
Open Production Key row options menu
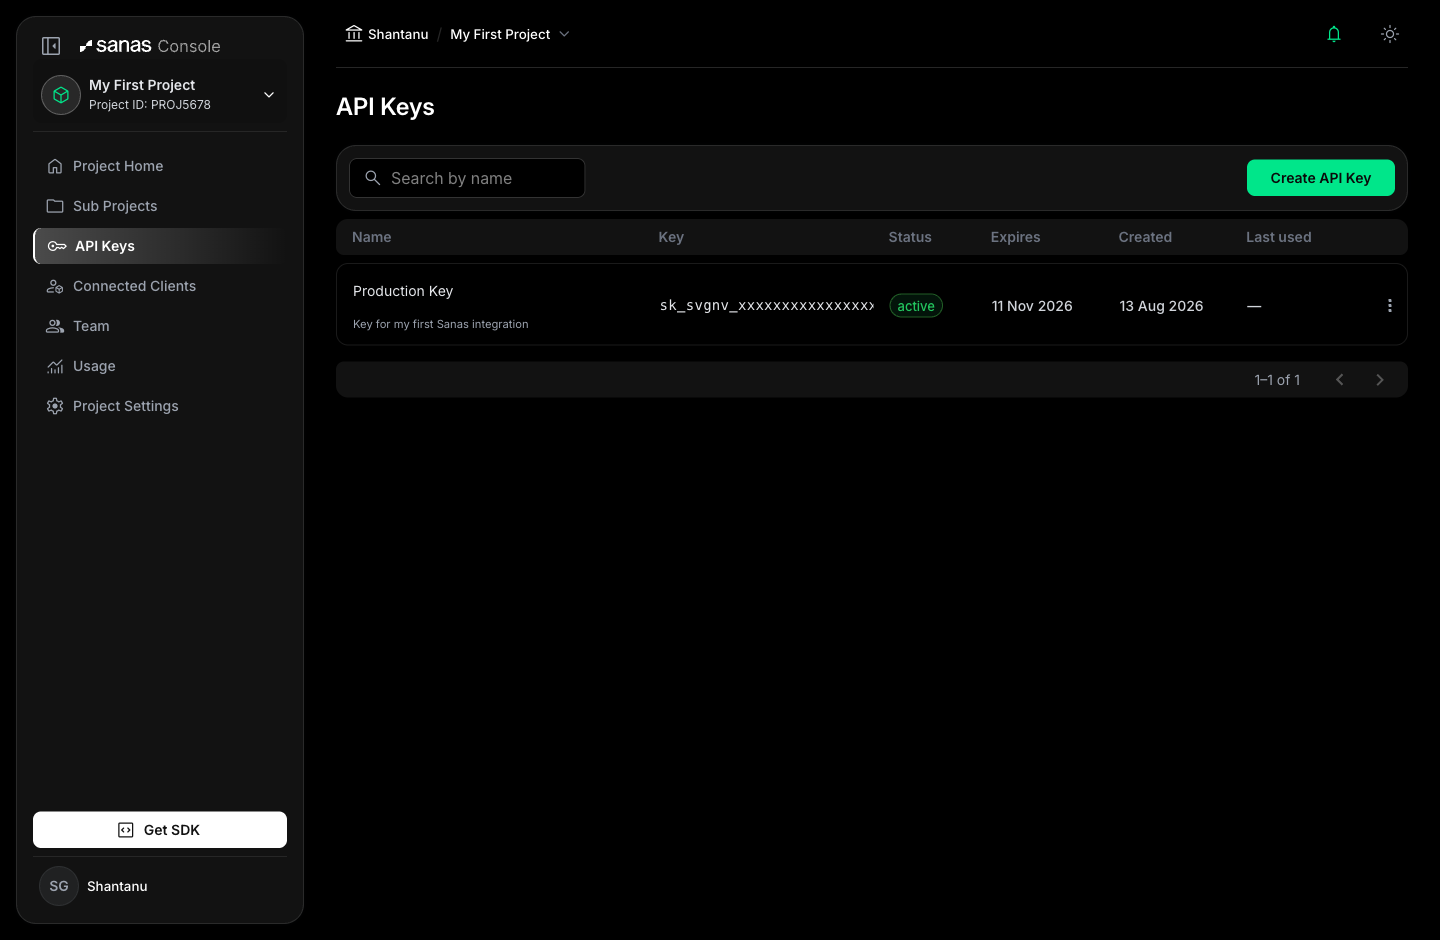coord(1389,306)
